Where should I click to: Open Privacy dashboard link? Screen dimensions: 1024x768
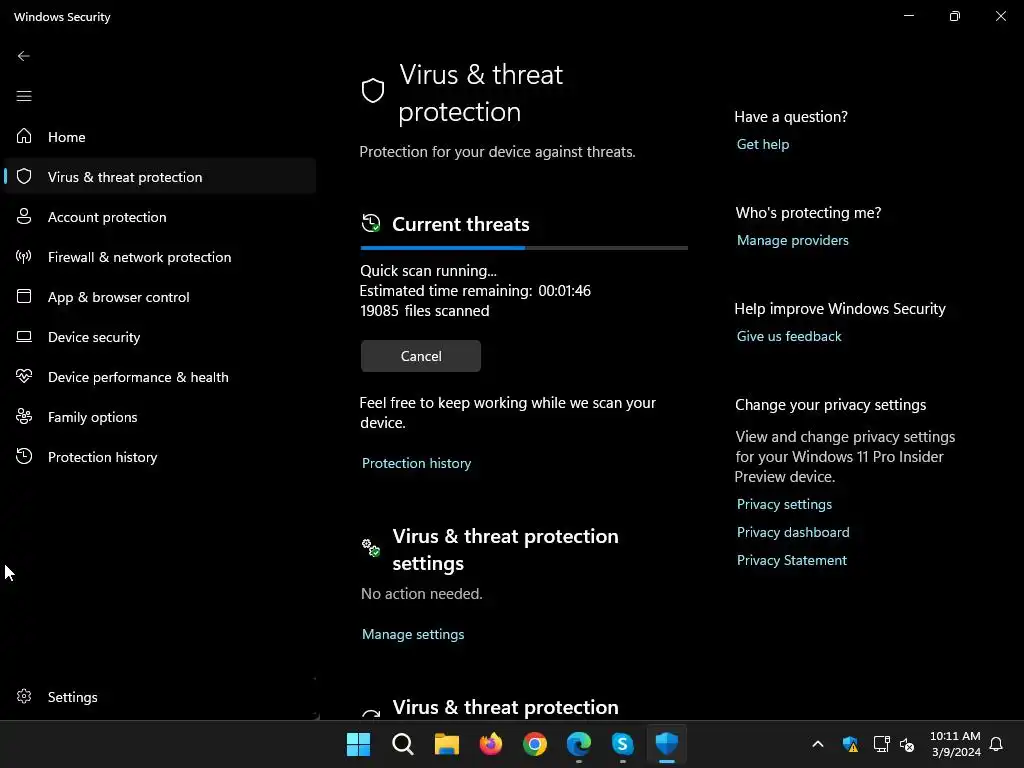click(793, 532)
